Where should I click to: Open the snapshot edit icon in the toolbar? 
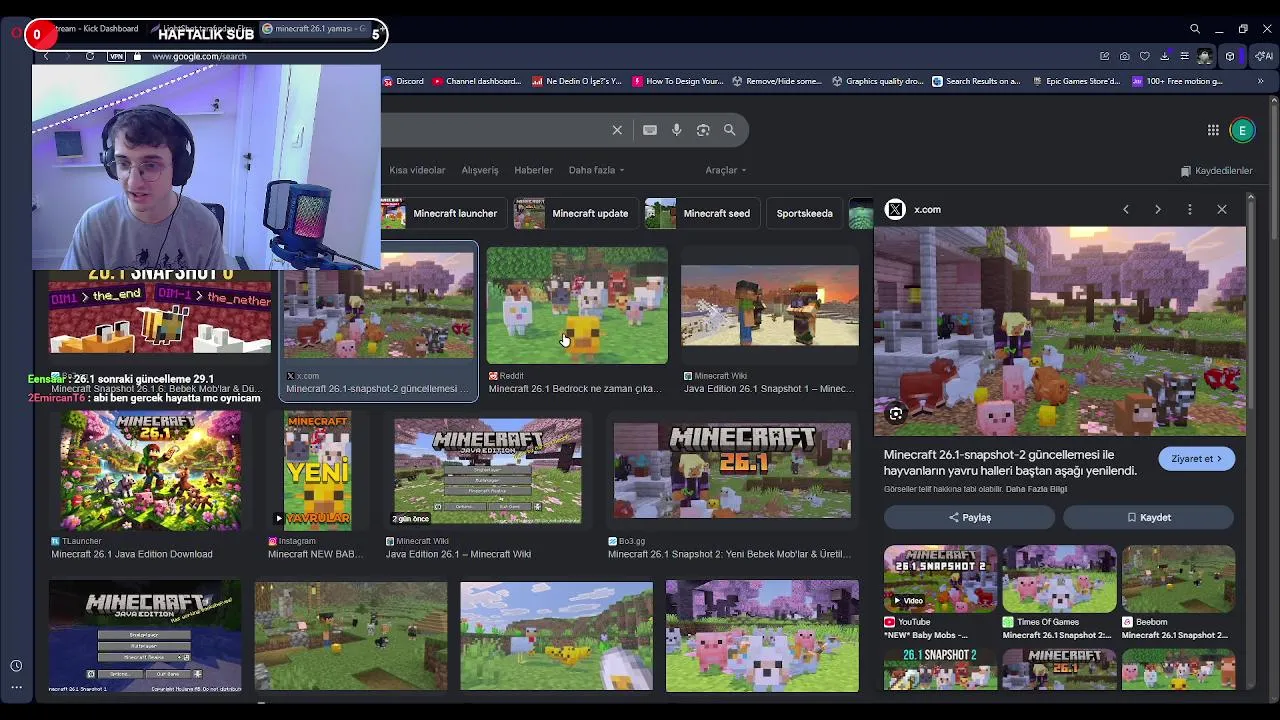[1104, 56]
